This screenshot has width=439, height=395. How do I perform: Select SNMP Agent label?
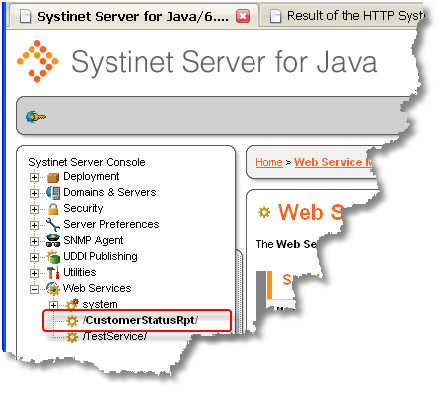tap(93, 240)
